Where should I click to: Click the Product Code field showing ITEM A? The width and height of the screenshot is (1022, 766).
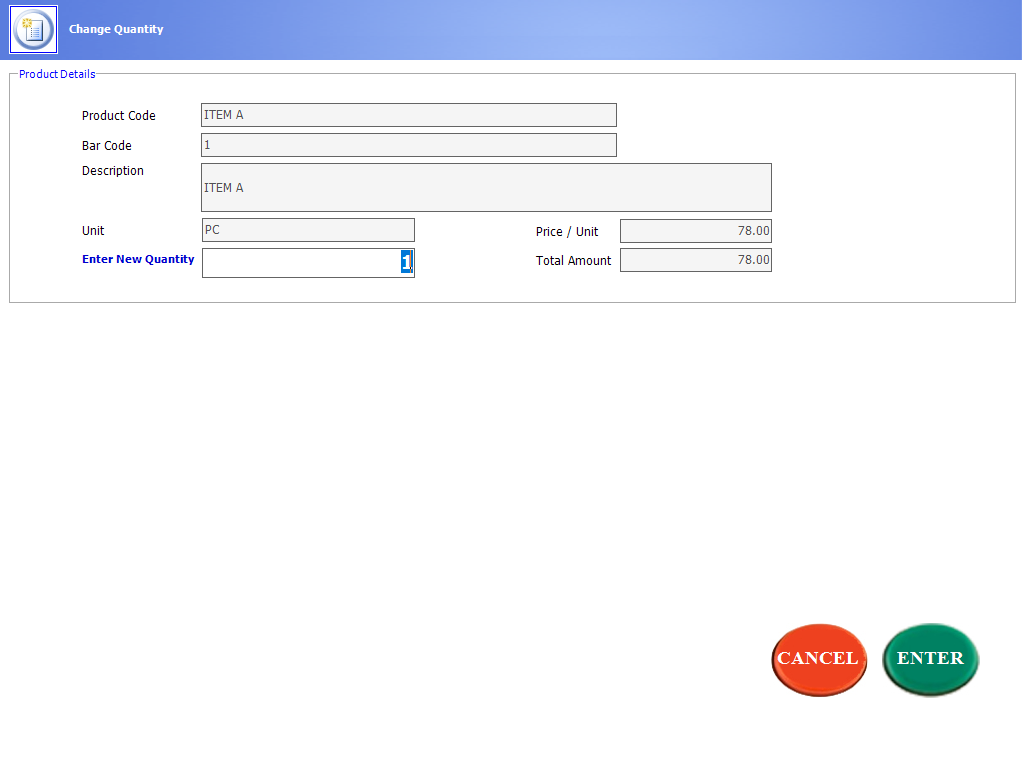click(x=408, y=114)
